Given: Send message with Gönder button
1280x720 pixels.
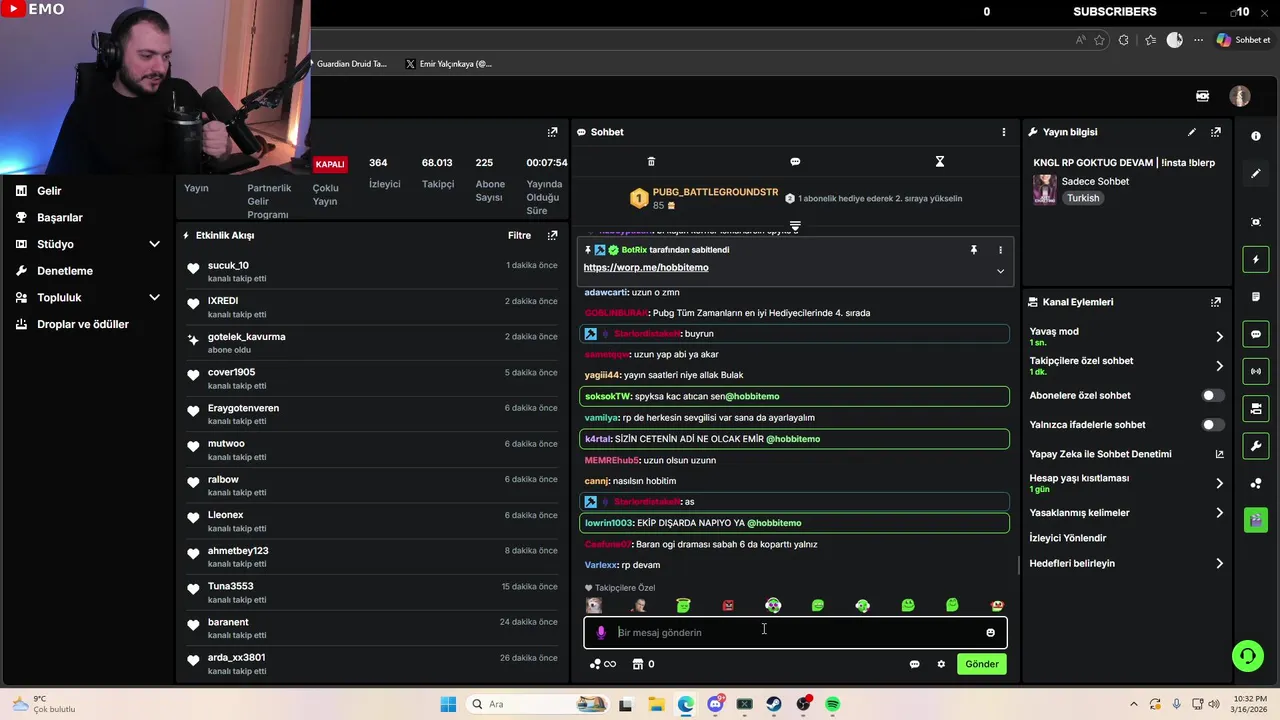Looking at the screenshot, I should coord(982,664).
